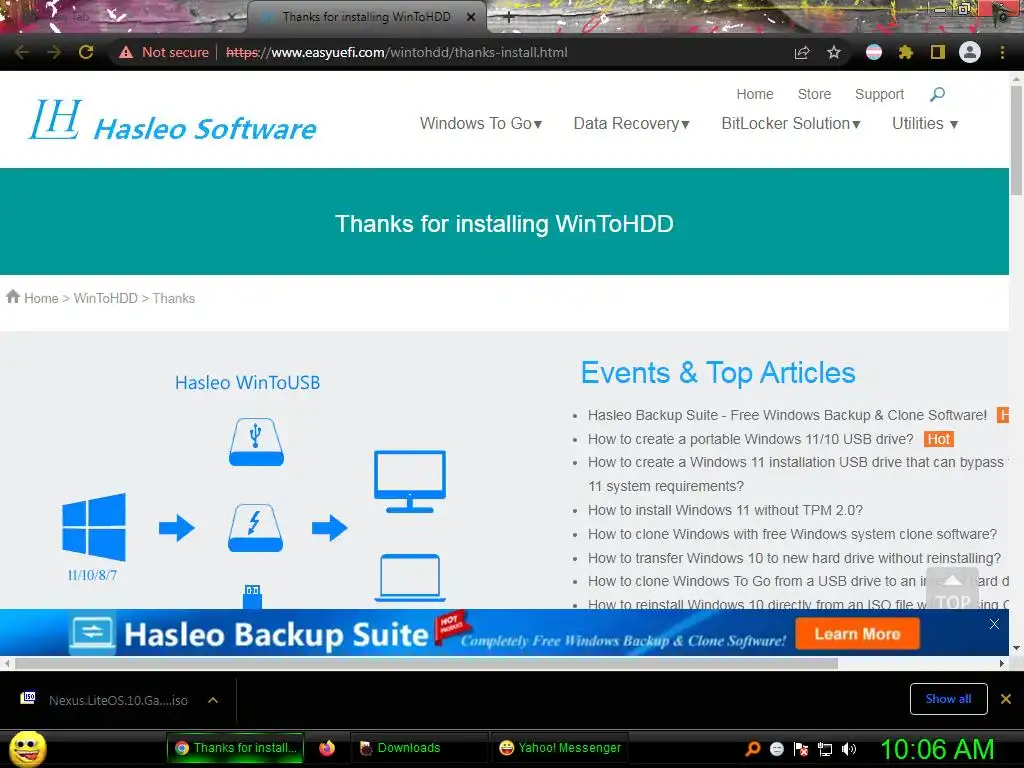Close the downloads bar with the X
This screenshot has width=1024, height=768.
click(x=1006, y=699)
